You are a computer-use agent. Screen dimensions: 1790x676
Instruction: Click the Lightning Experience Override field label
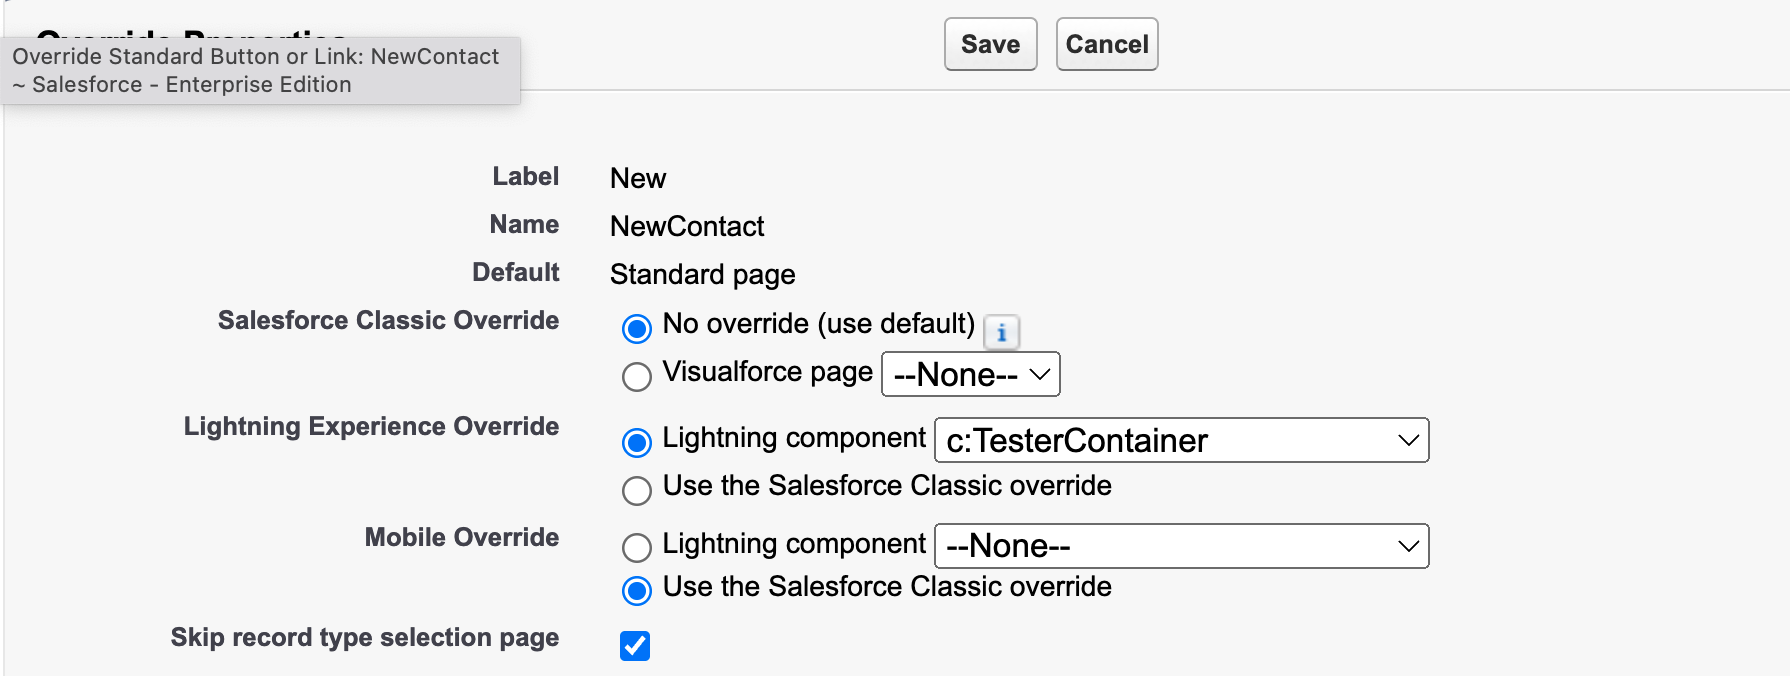tap(371, 427)
